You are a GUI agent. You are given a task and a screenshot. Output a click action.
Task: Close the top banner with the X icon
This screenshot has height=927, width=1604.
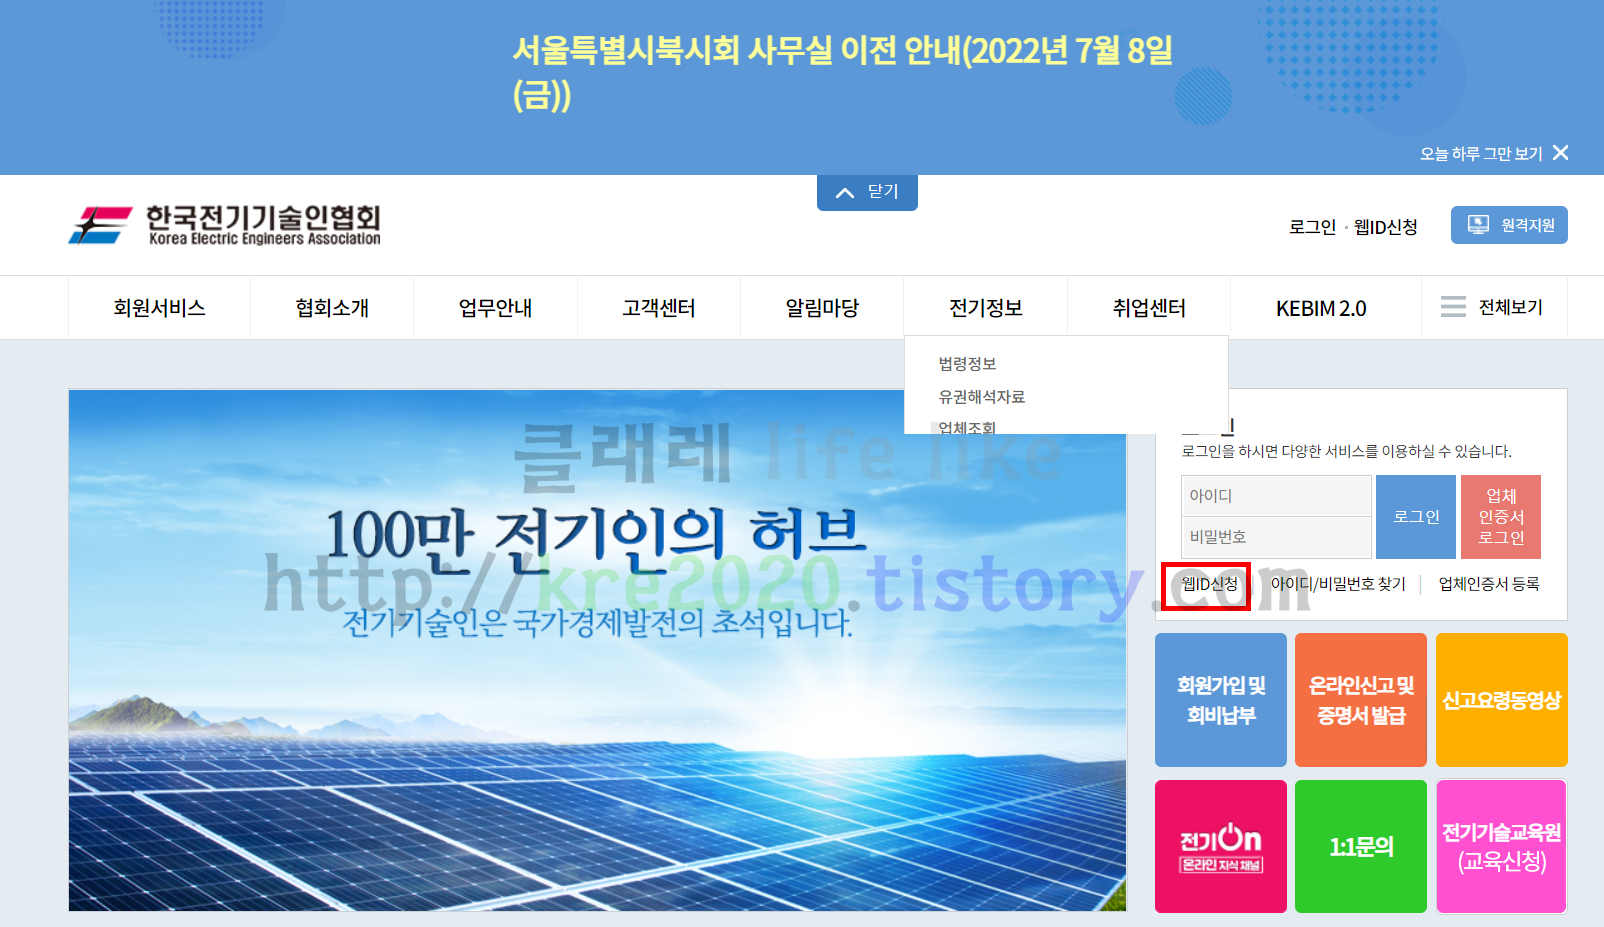point(1561,153)
